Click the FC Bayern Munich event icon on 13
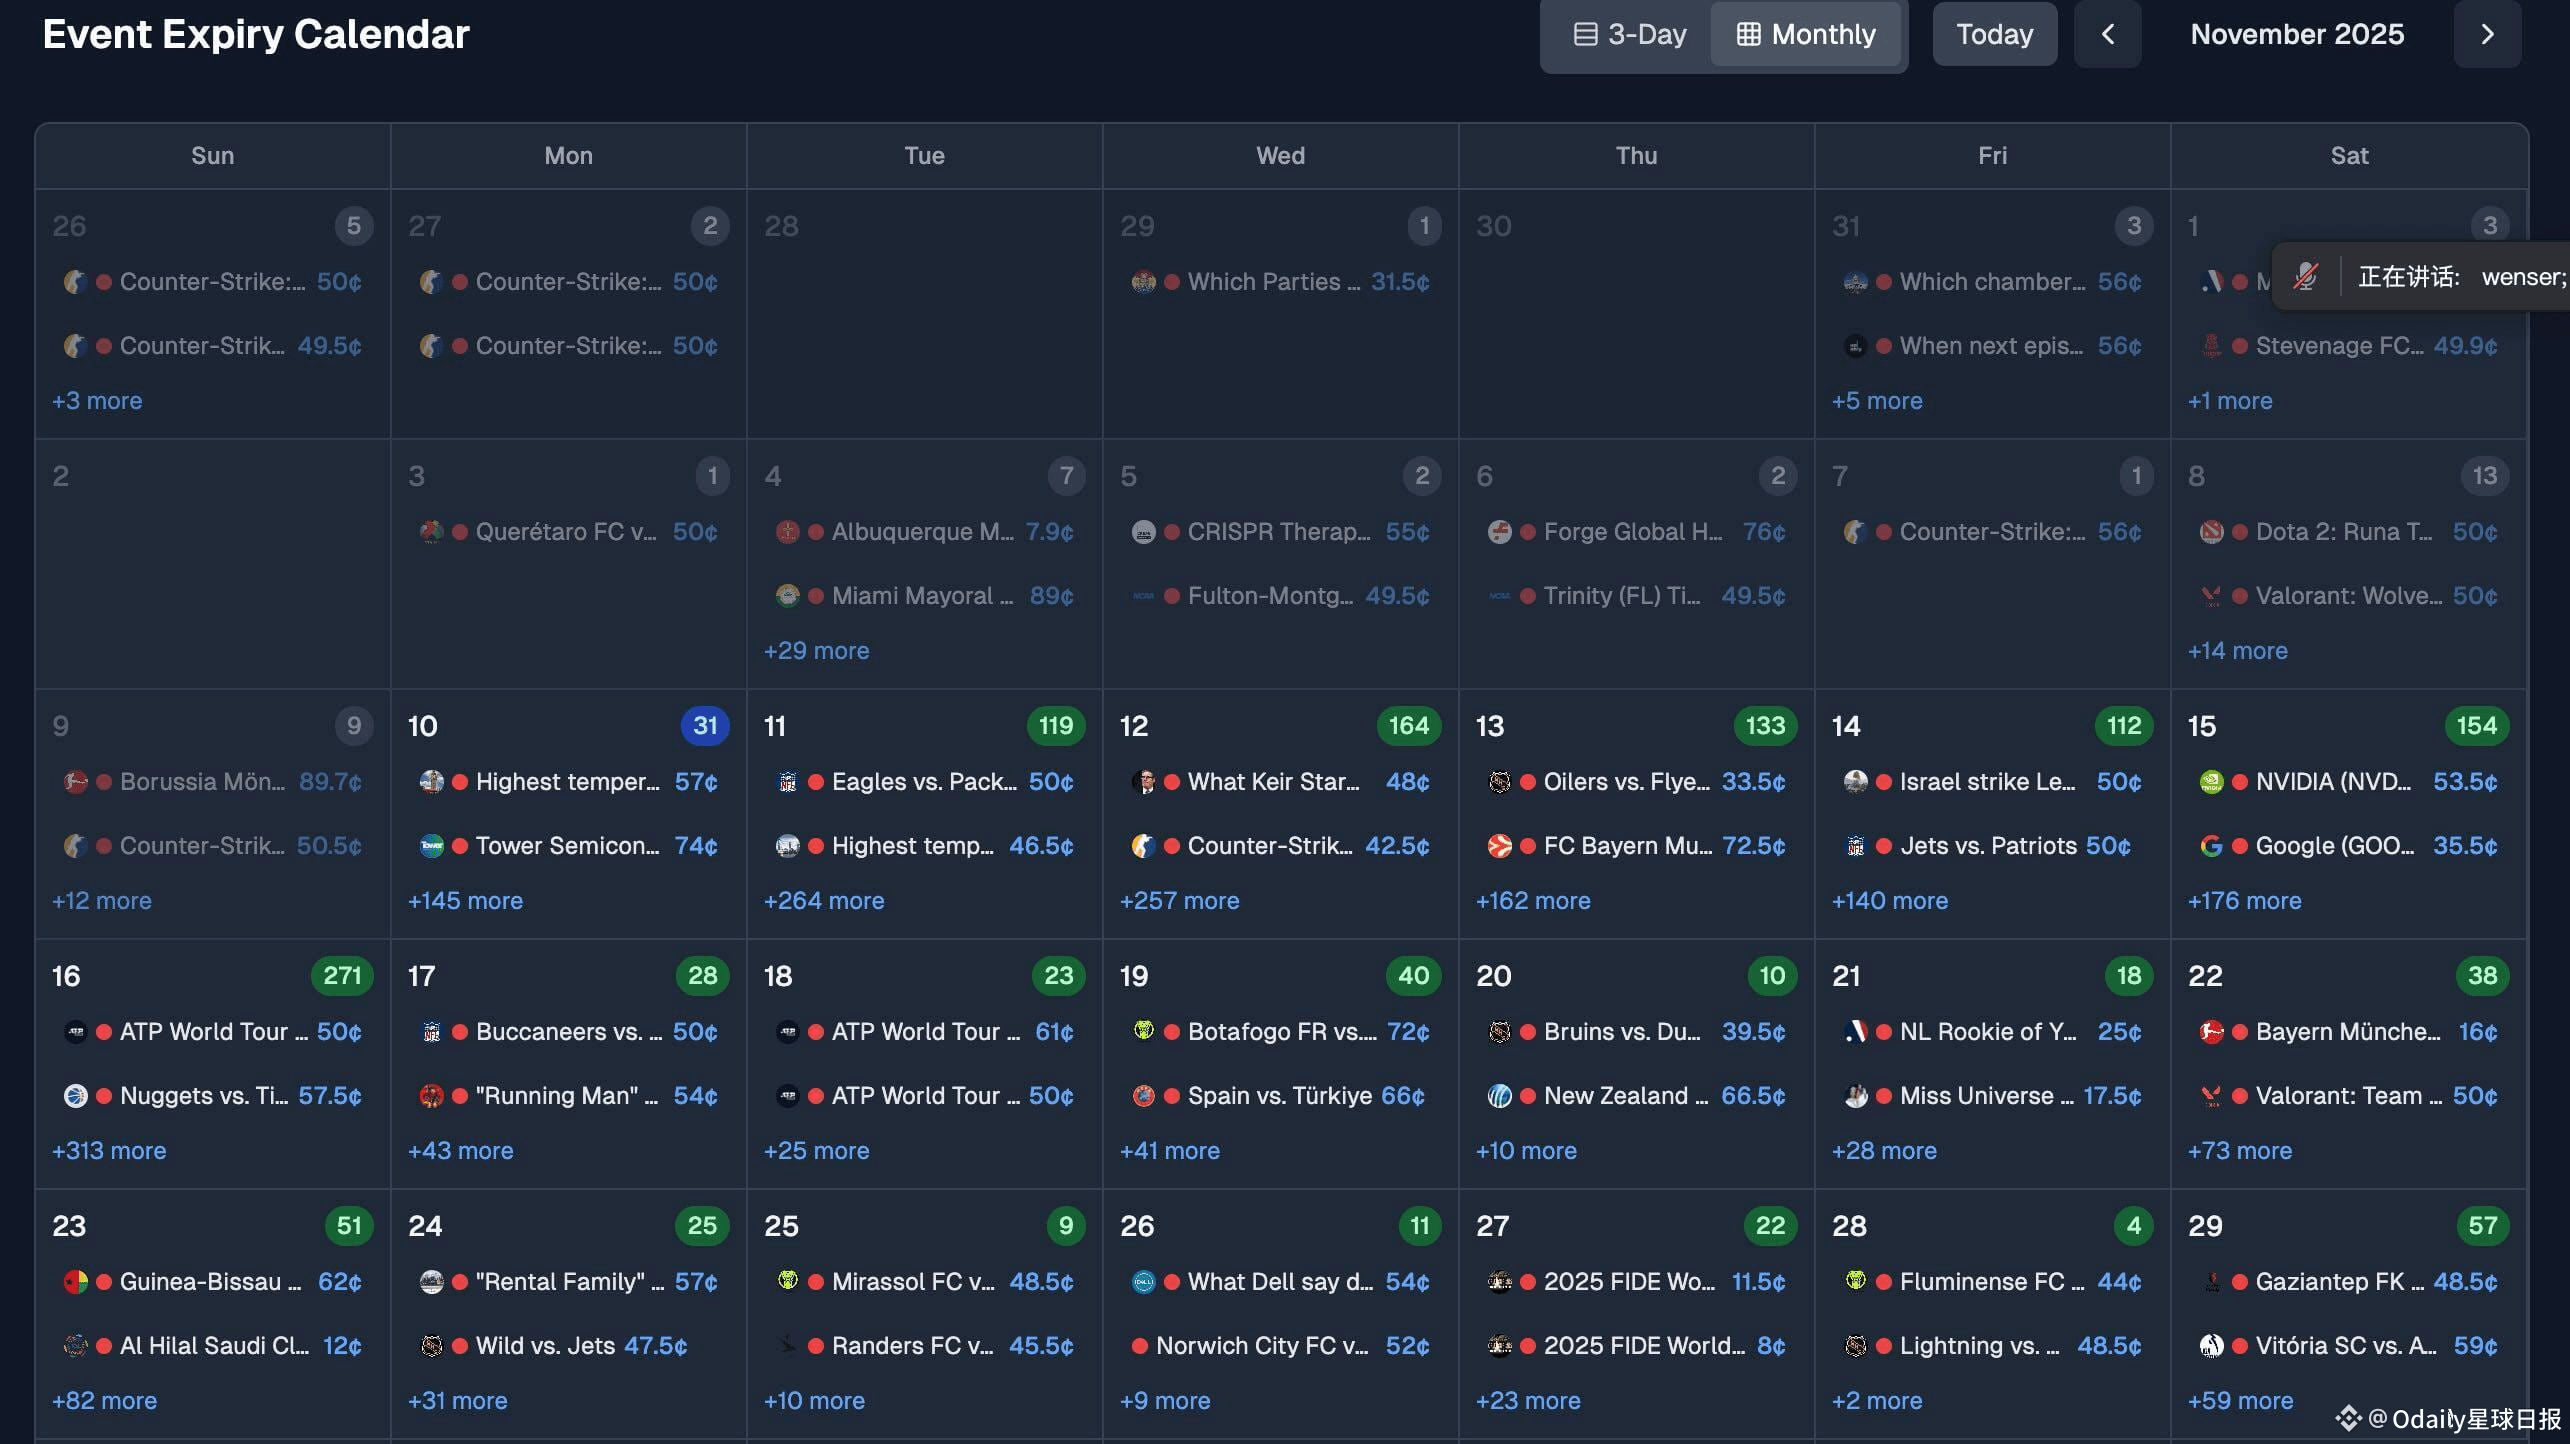The height and width of the screenshot is (1444, 2570). click(x=1499, y=846)
